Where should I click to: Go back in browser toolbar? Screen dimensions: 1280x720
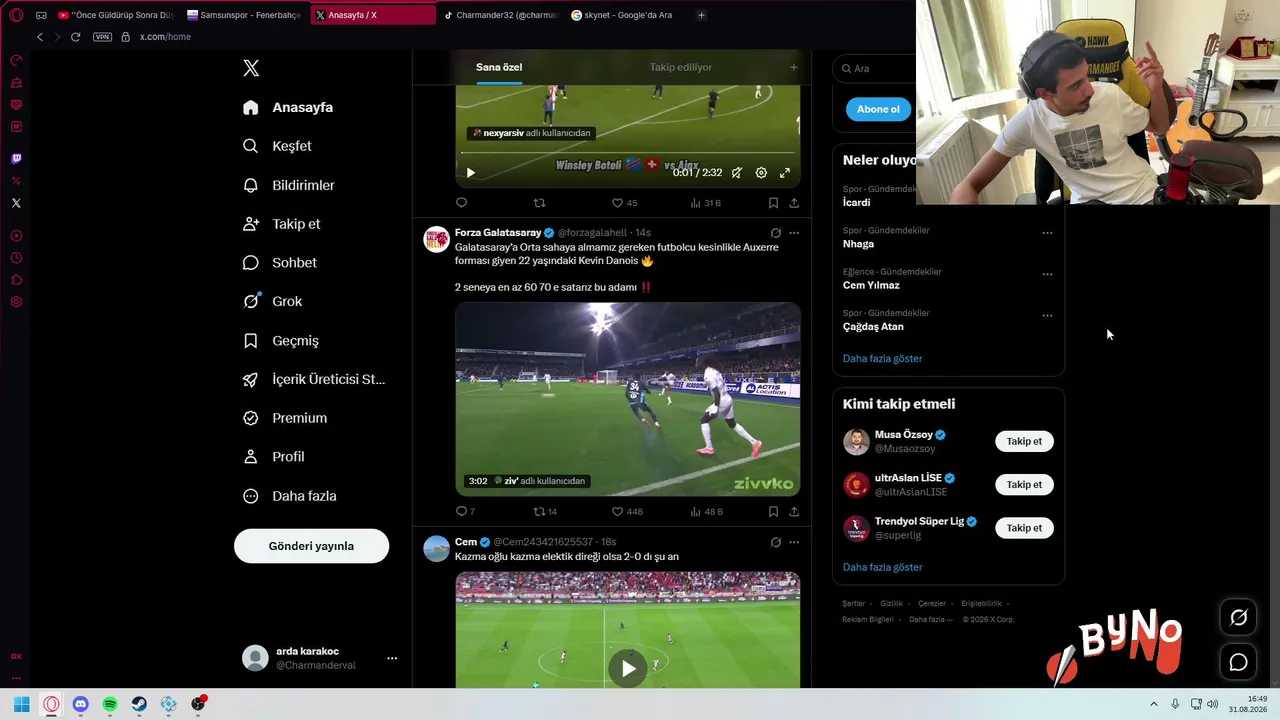[40, 37]
